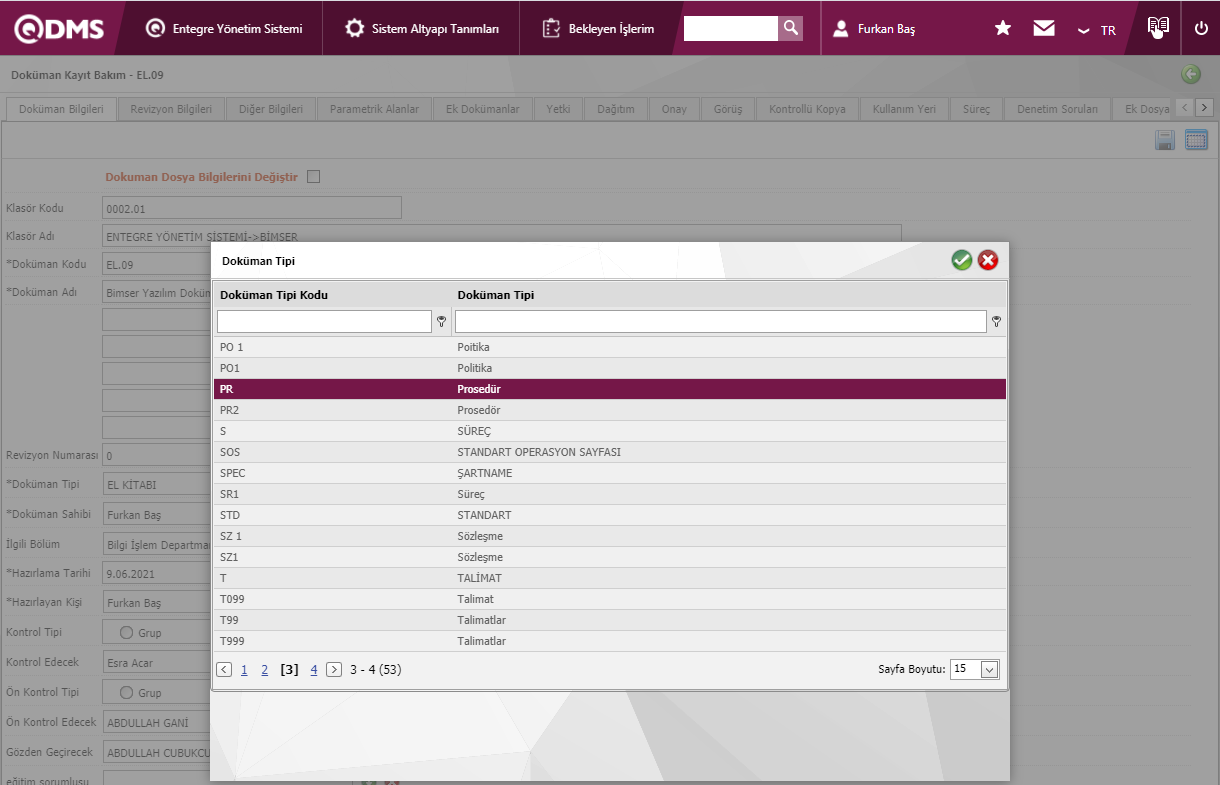Click the power logout icon

tap(1201, 29)
